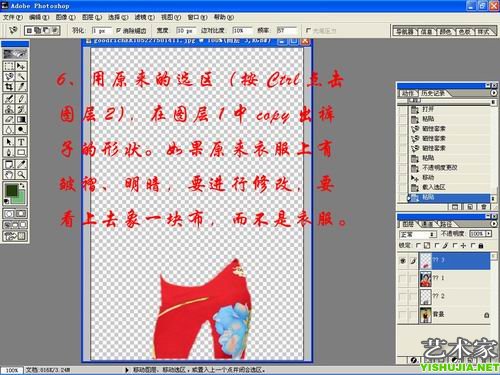The height and width of the screenshot is (375, 500).
Task: Select the Gradient tool
Action: pyautogui.click(x=21, y=119)
